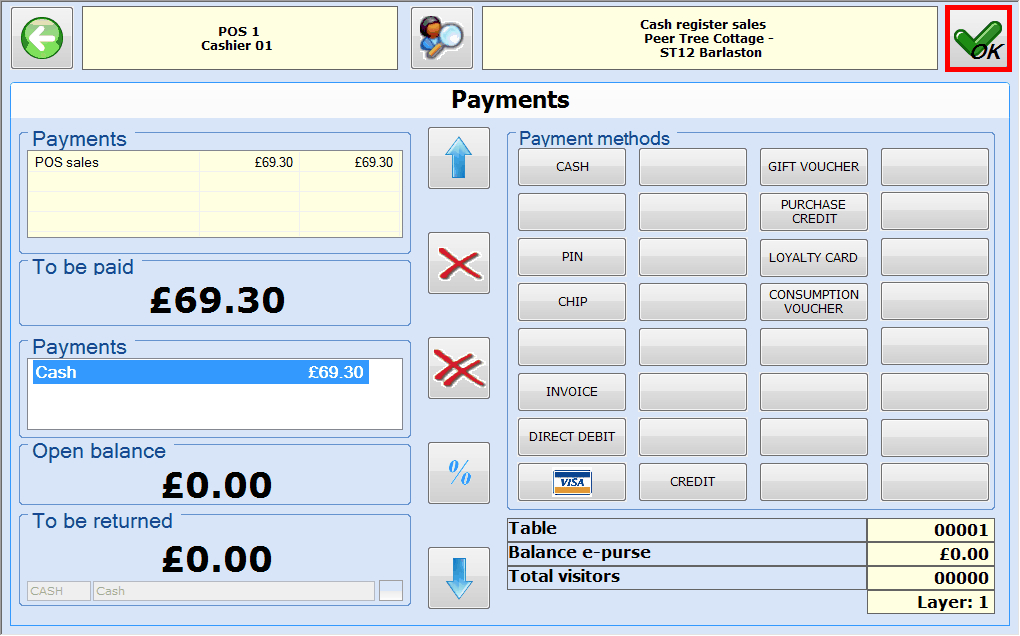This screenshot has height=636, width=1020.
Task: Open the small box beside the Cash return field
Action: [391, 591]
